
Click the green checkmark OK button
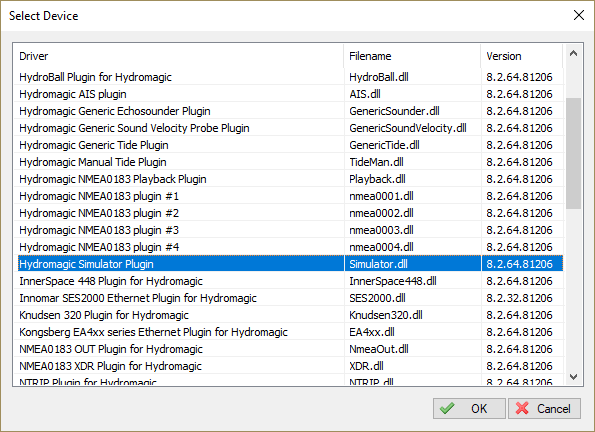tap(469, 408)
